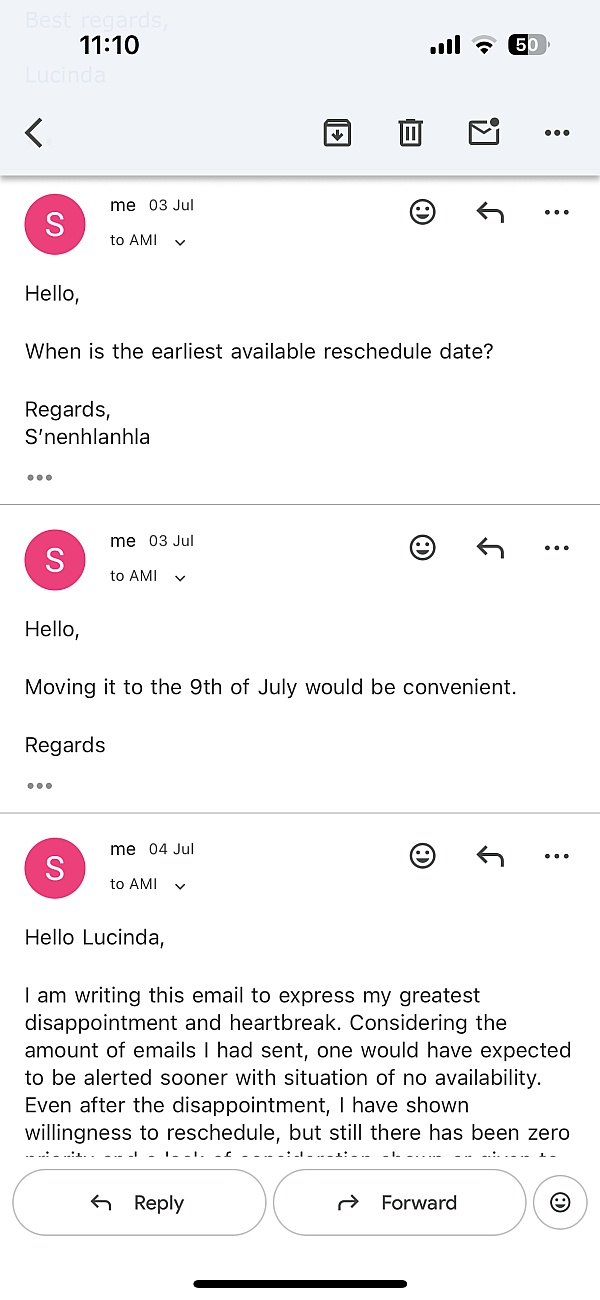Add emoji reaction to the '9th of July' email
600x1300 pixels.
(x=423, y=548)
